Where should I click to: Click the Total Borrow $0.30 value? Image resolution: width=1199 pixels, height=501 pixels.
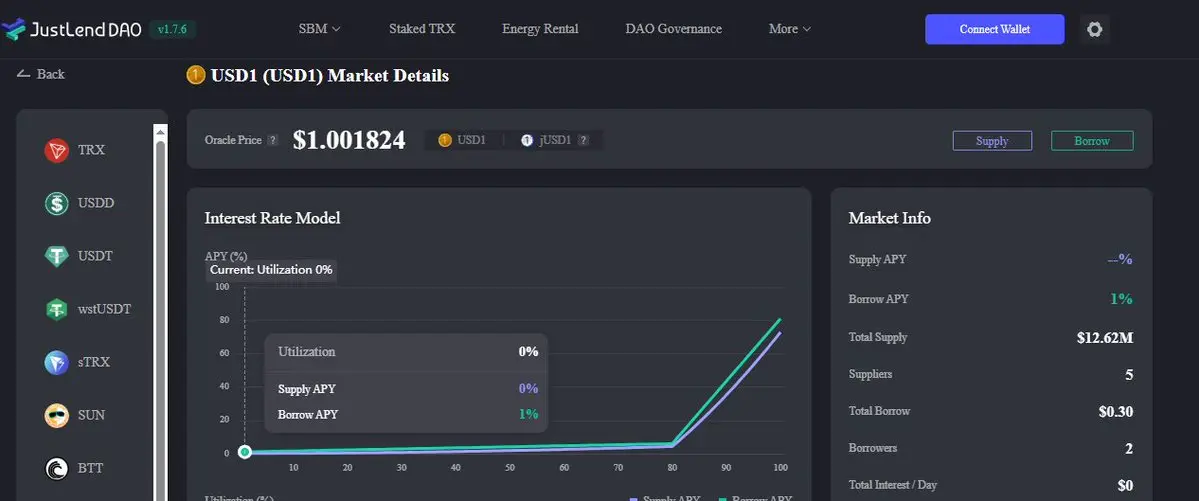pos(1116,412)
